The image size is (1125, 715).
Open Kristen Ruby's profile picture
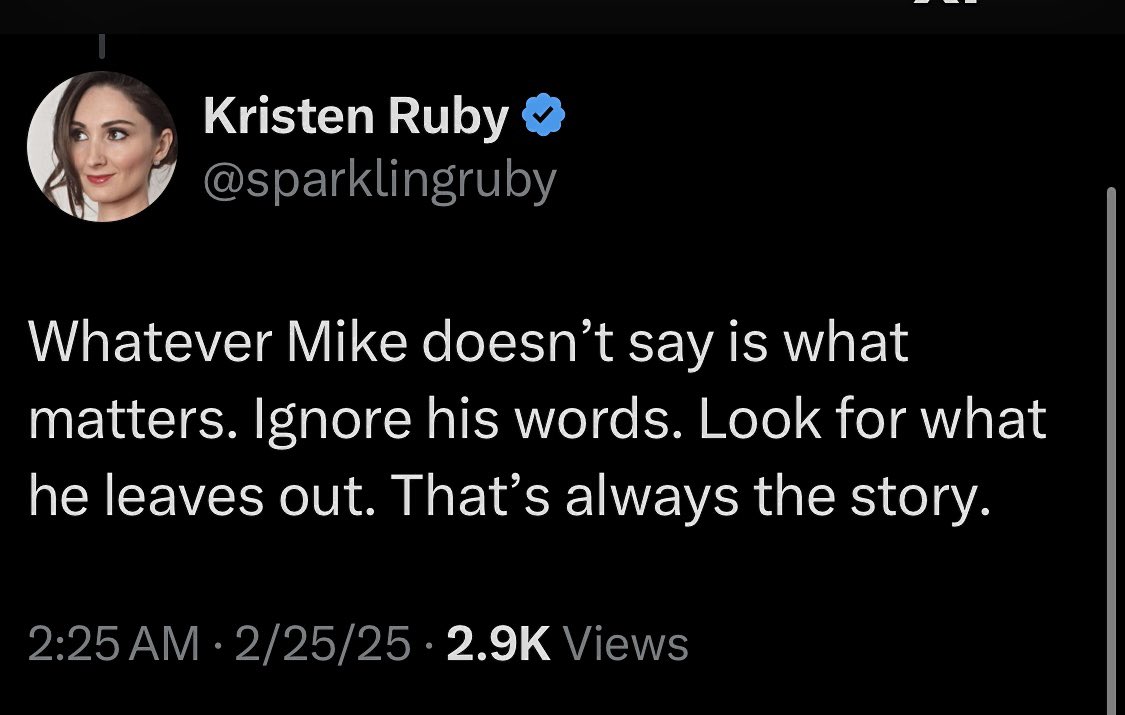pyautogui.click(x=102, y=146)
